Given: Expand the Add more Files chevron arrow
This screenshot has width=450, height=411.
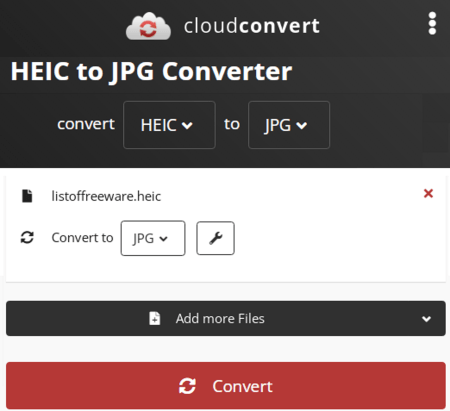Looking at the screenshot, I should (426, 319).
